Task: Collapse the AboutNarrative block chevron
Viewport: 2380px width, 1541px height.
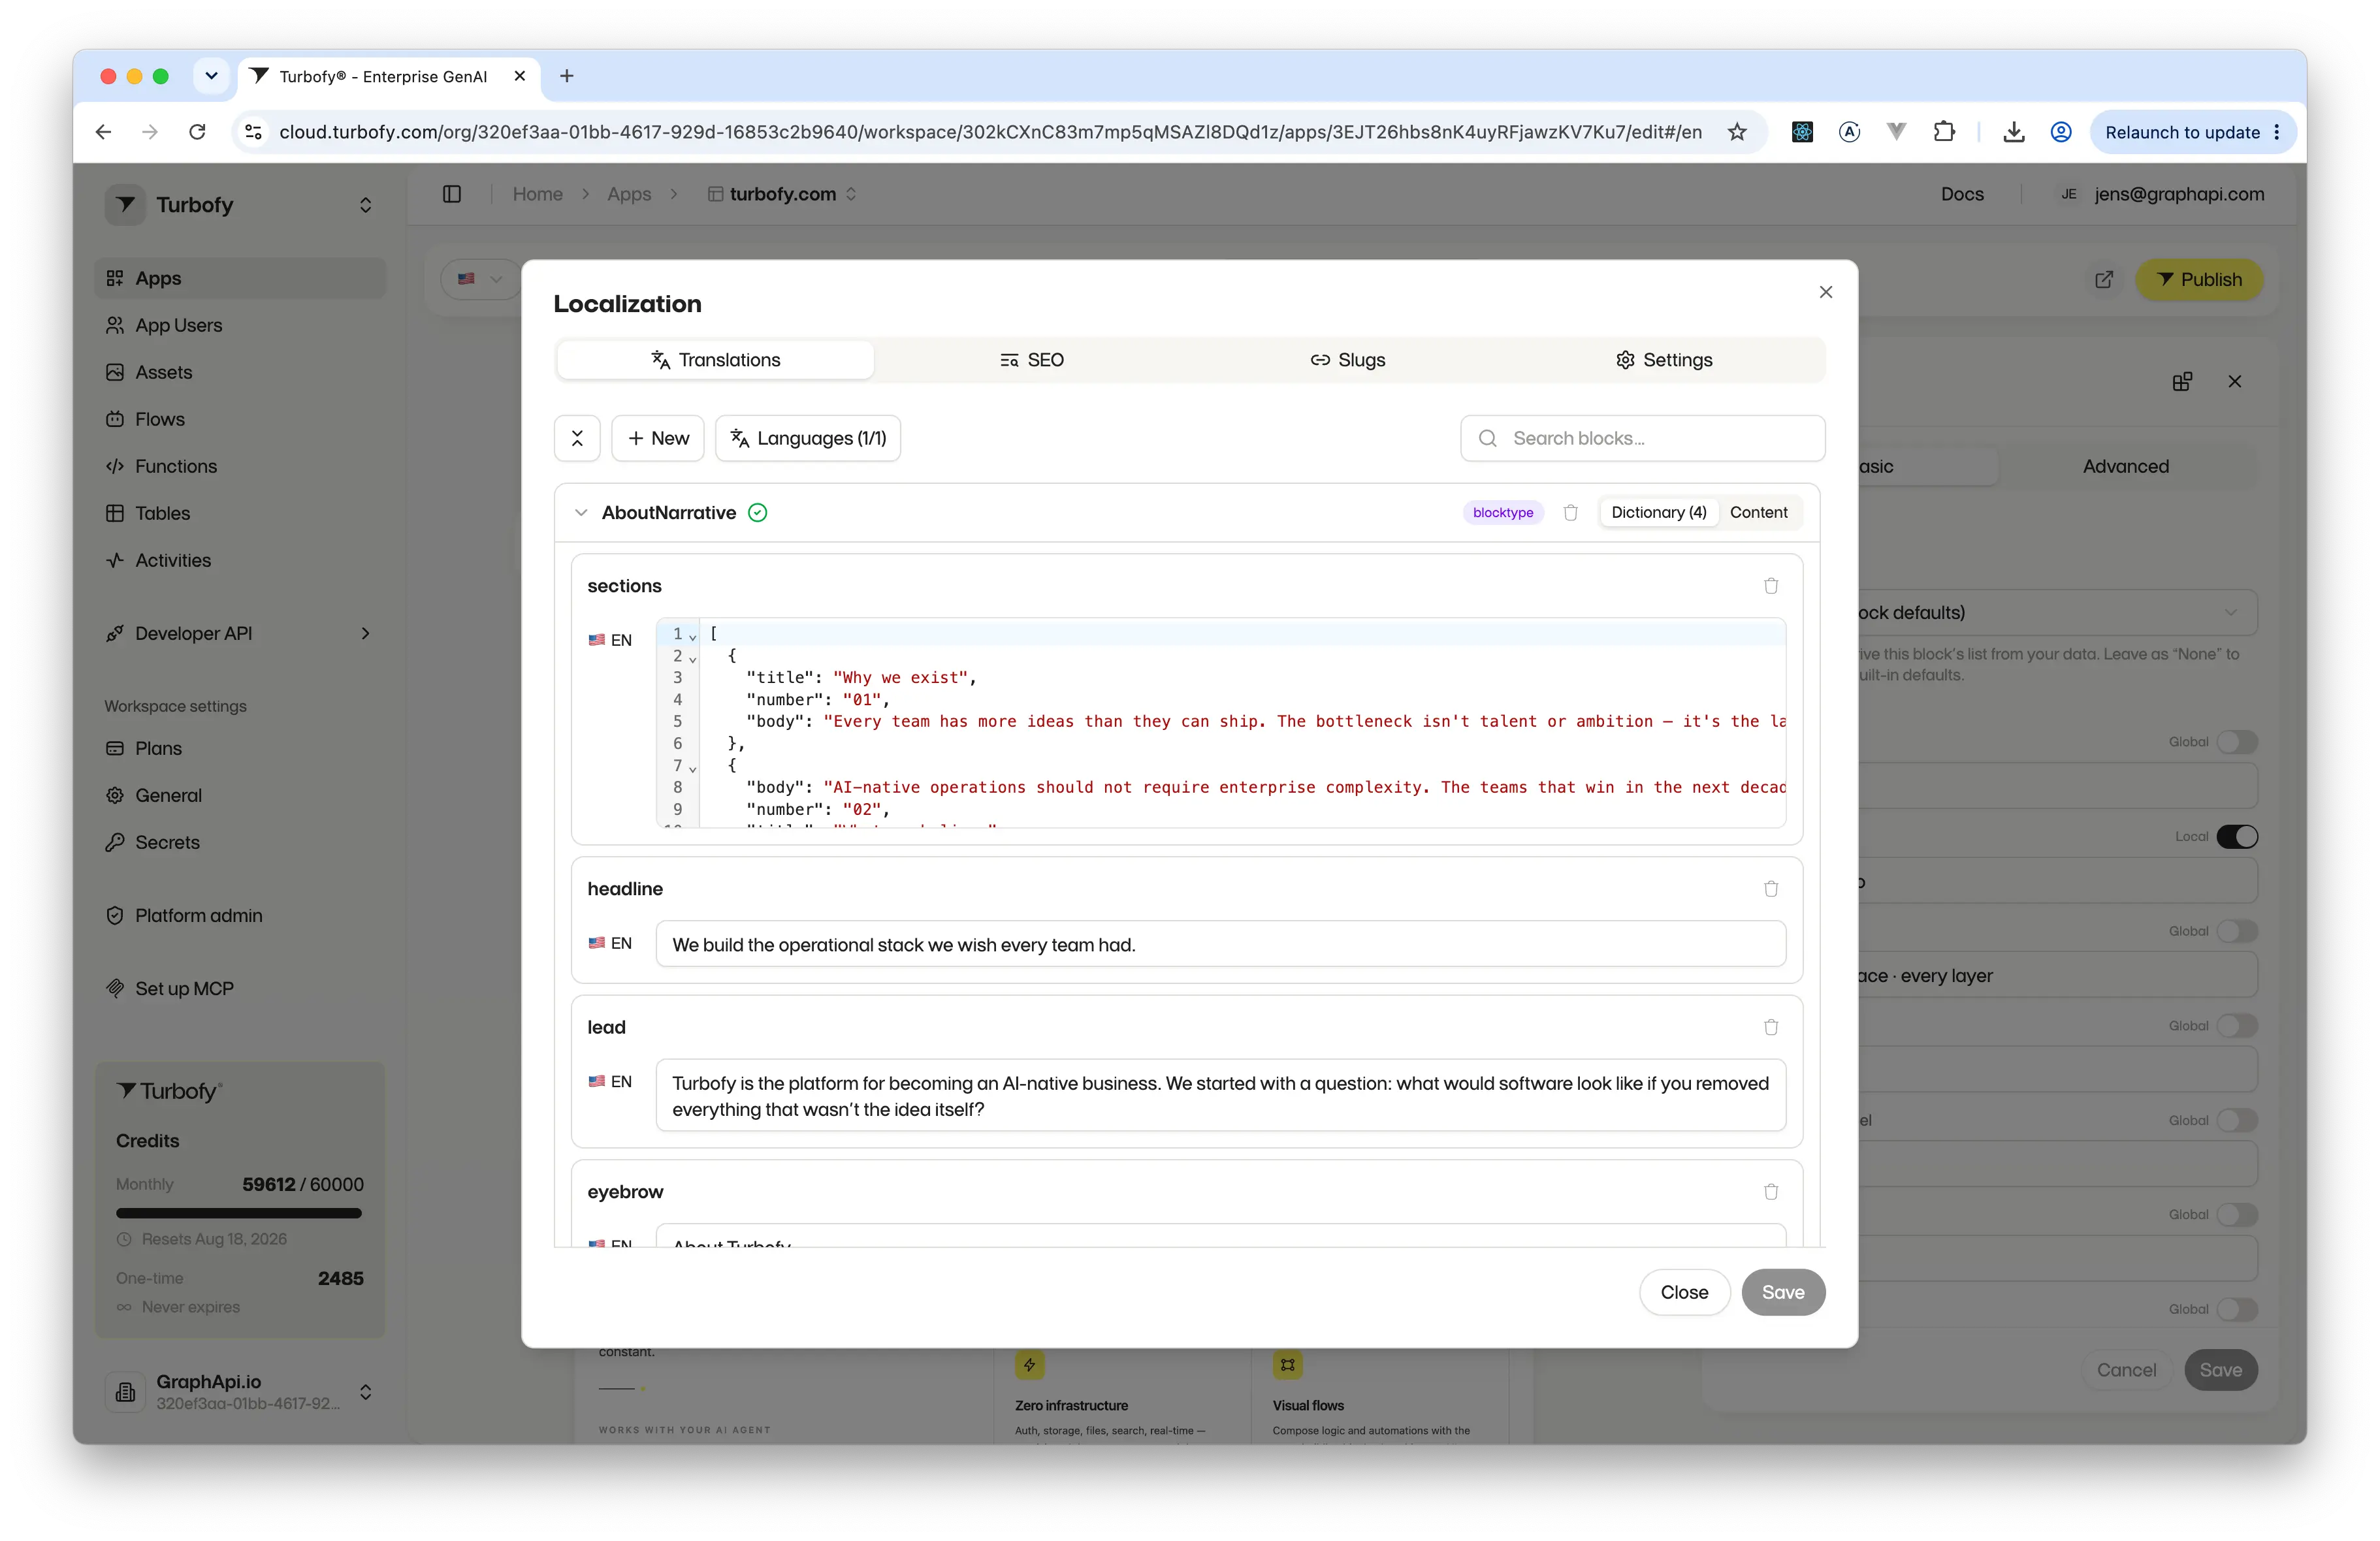Action: coord(581,513)
